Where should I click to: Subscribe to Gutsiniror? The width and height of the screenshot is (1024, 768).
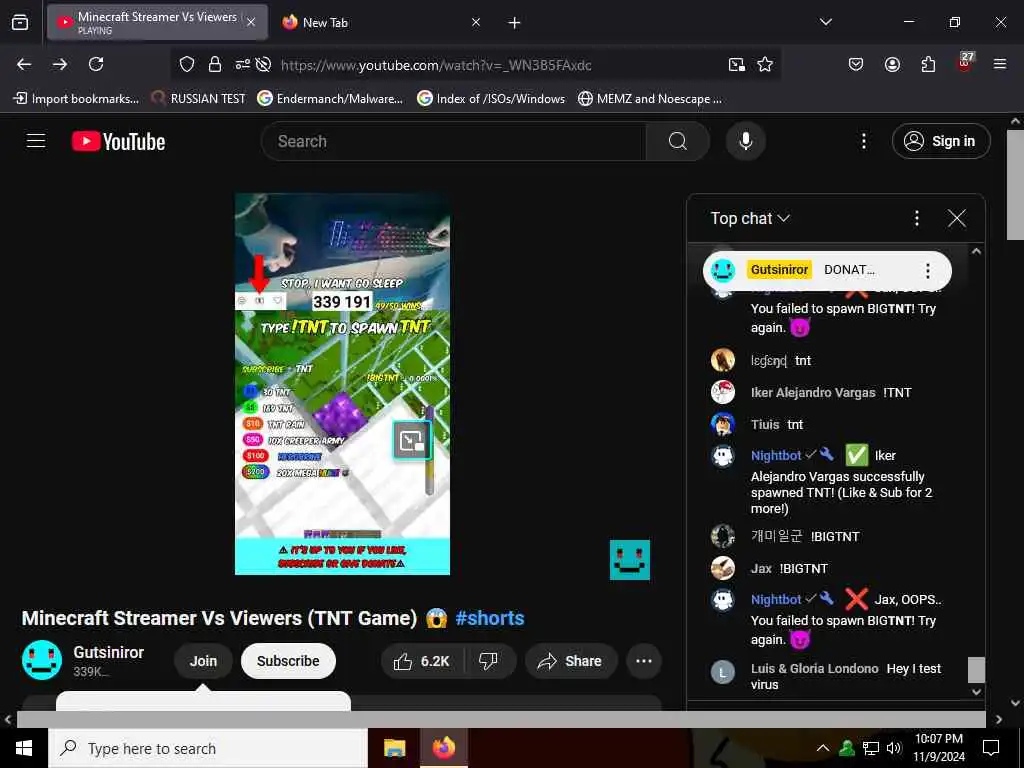click(288, 661)
